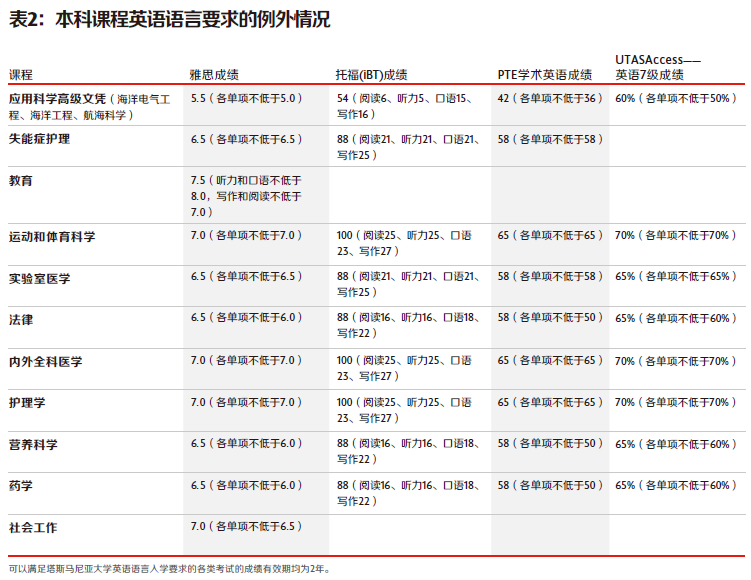This screenshot has height=580, width=751.
Task: Click the 药学 row PTE 58 cell
Action: pos(550,485)
